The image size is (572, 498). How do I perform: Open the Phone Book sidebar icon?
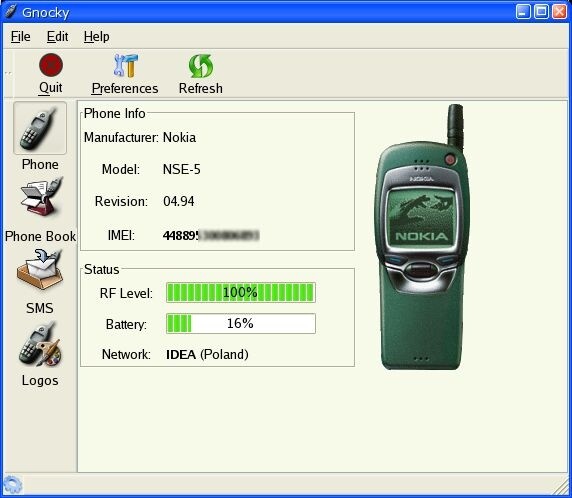(x=42, y=197)
